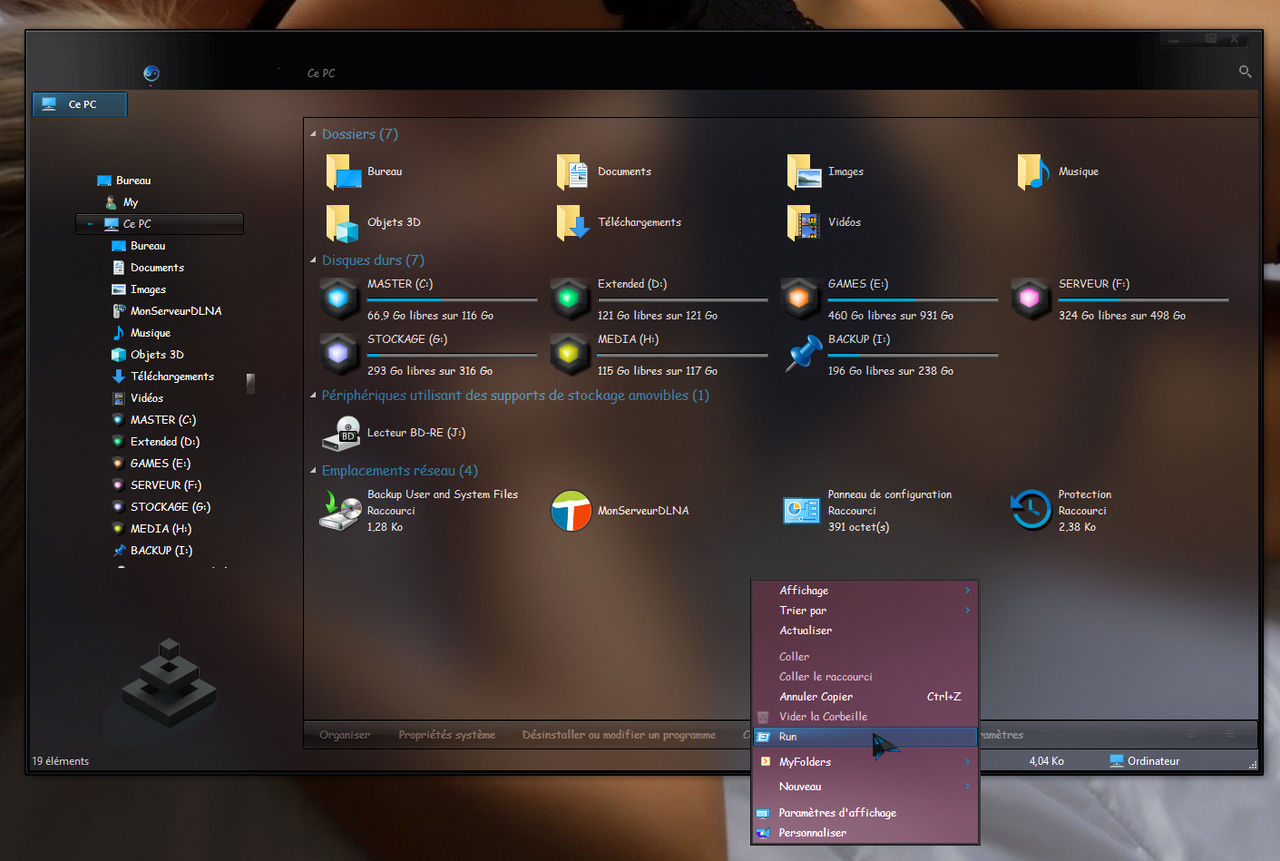Switch to the Ce PC tab
The height and width of the screenshot is (861, 1280).
[80, 104]
